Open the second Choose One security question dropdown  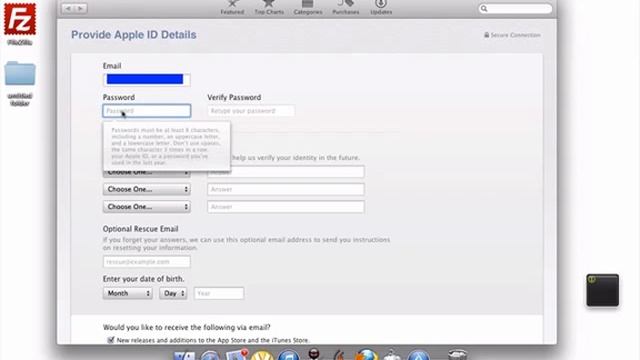click(147, 189)
